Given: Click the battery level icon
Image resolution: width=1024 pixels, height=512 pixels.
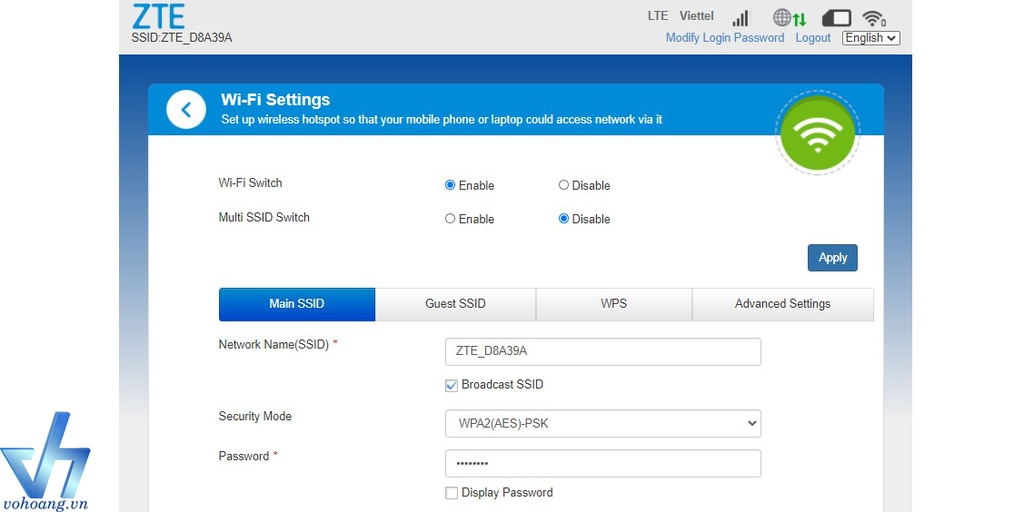Looking at the screenshot, I should pyautogui.click(x=836, y=18).
